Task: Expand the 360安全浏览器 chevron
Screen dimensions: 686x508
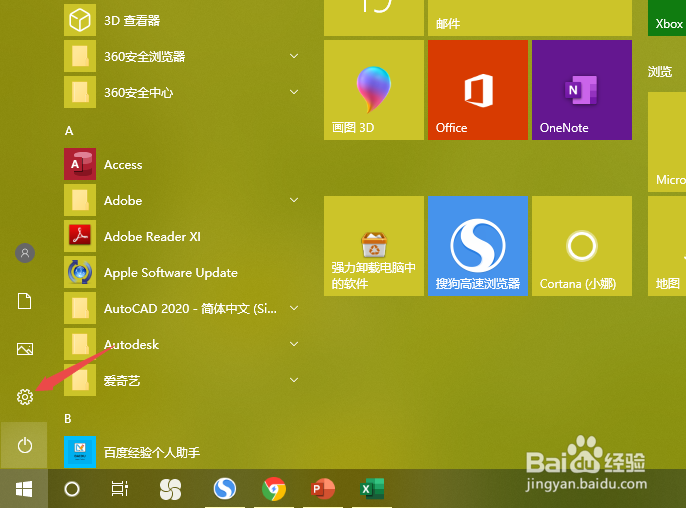Action: 294,56
